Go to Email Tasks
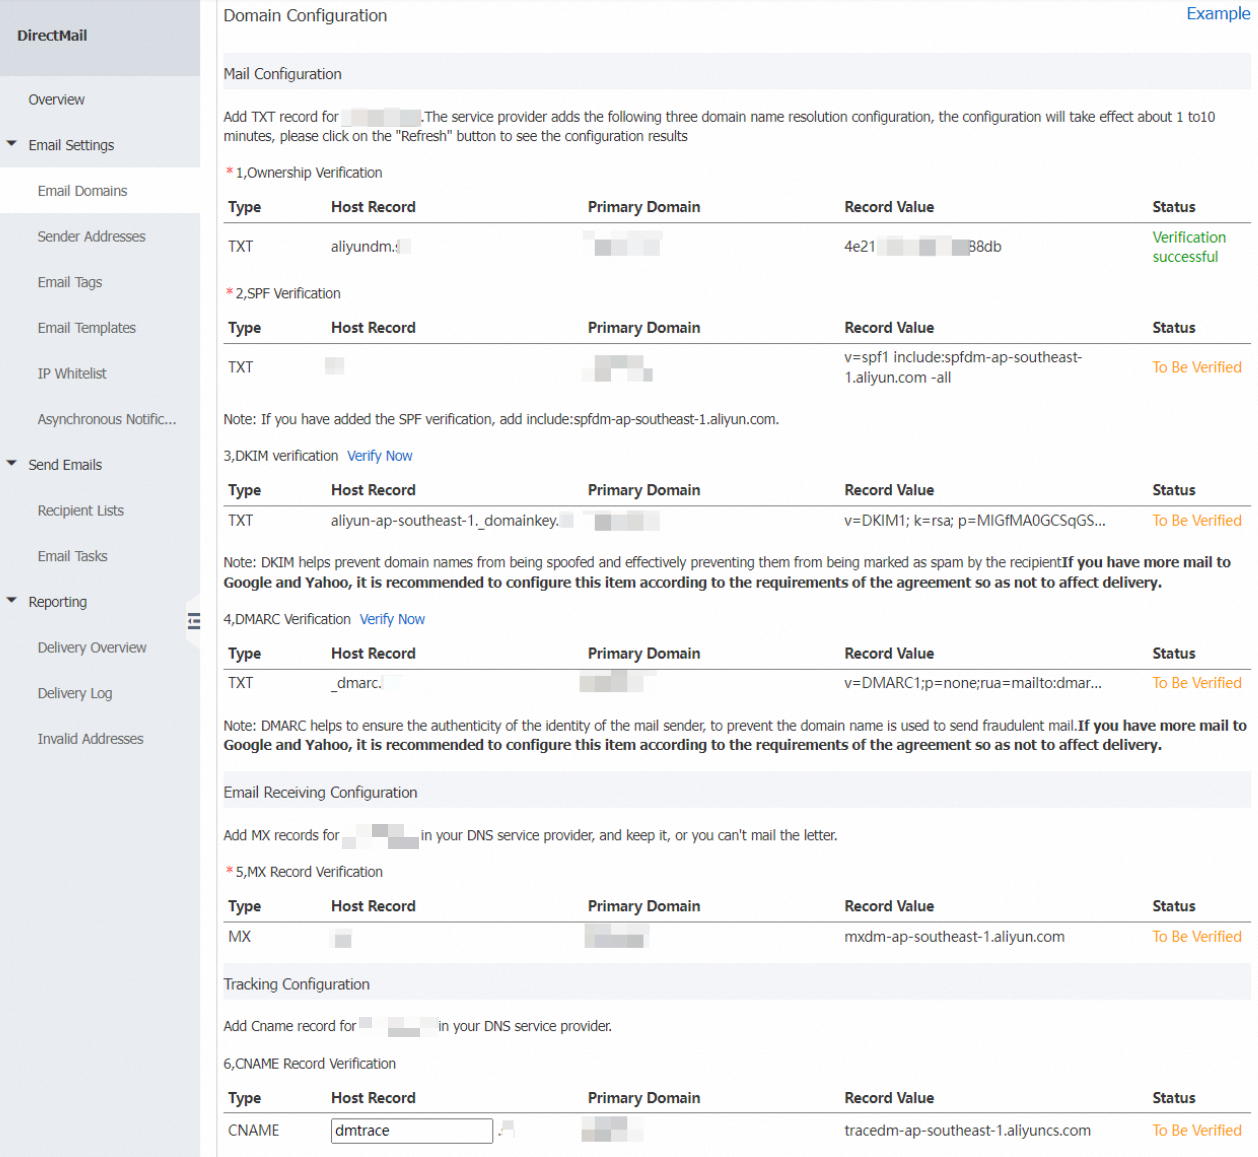Screen dimensions: 1258x1157 tap(72, 557)
